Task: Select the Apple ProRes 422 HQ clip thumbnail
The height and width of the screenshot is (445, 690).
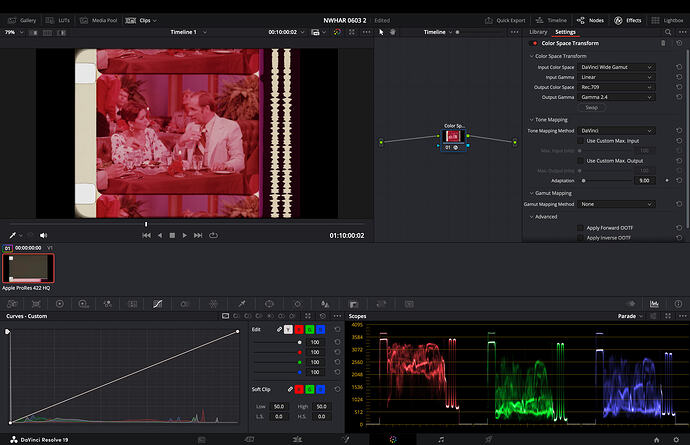Action: [28, 267]
